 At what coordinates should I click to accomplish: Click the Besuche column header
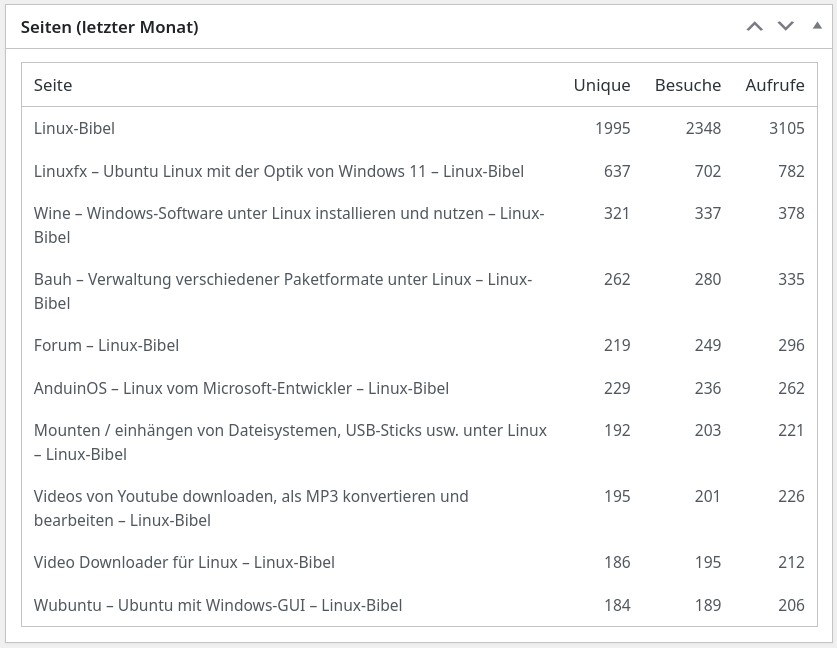pyautogui.click(x=688, y=85)
